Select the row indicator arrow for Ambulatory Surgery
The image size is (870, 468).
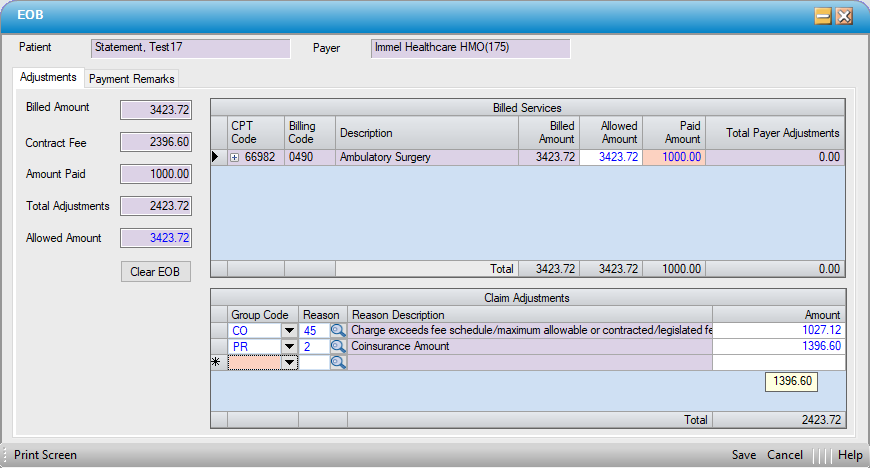(217, 157)
